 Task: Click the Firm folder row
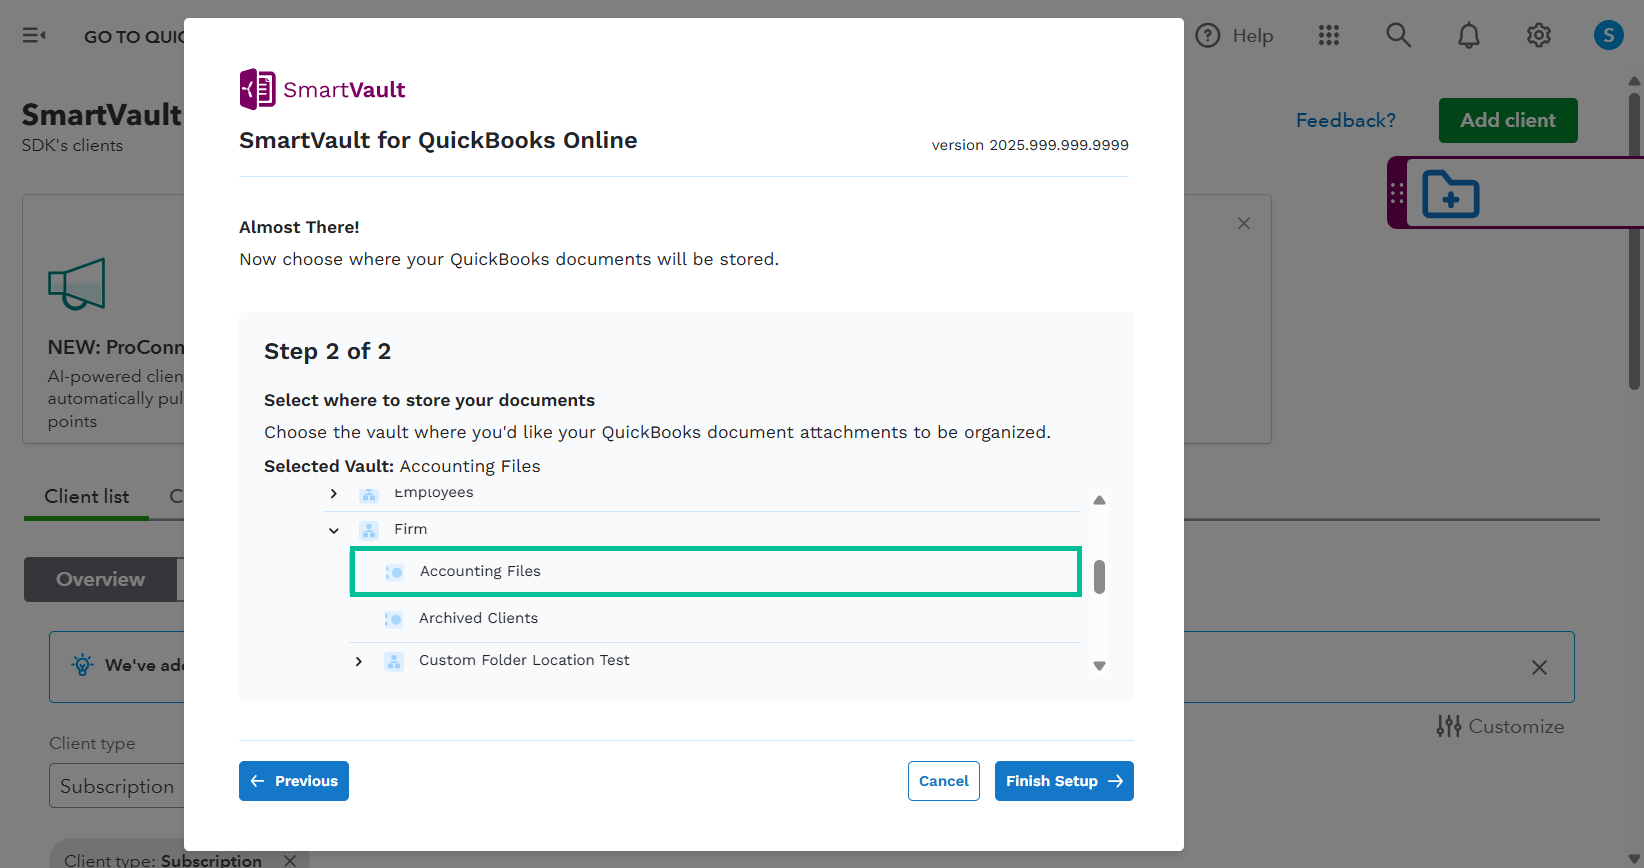coord(703,529)
